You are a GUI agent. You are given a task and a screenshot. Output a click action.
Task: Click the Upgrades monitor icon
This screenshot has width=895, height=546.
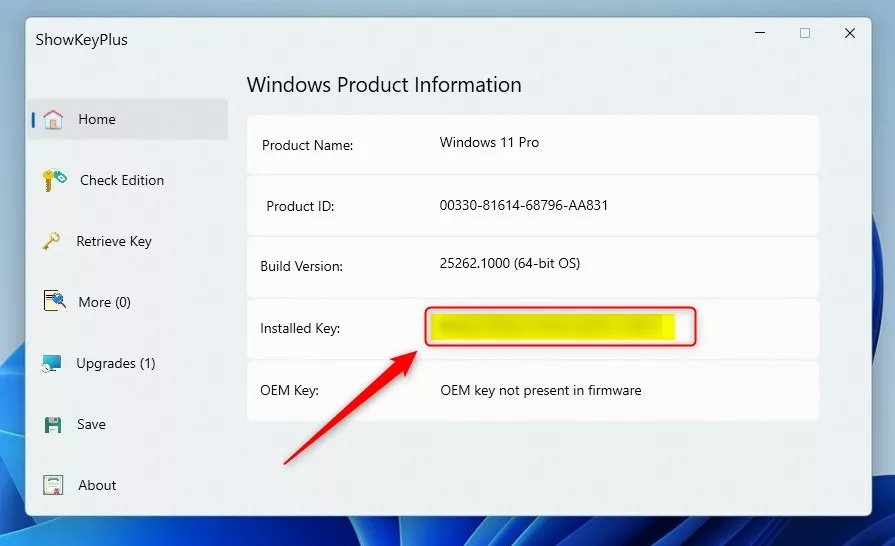51,363
